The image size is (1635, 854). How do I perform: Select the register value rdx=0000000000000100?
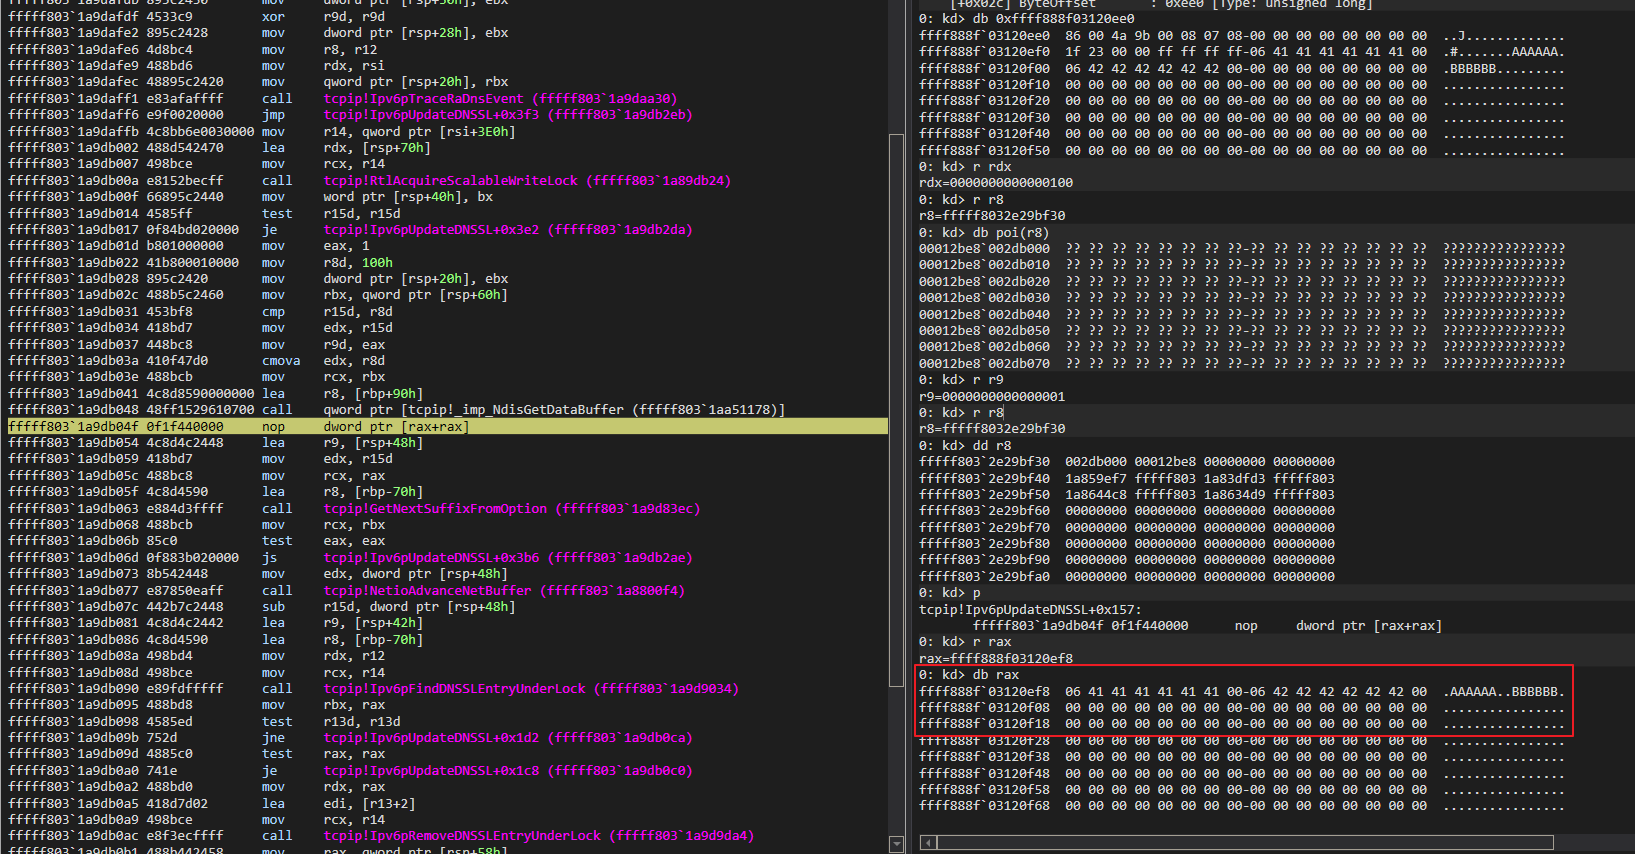[996, 183]
